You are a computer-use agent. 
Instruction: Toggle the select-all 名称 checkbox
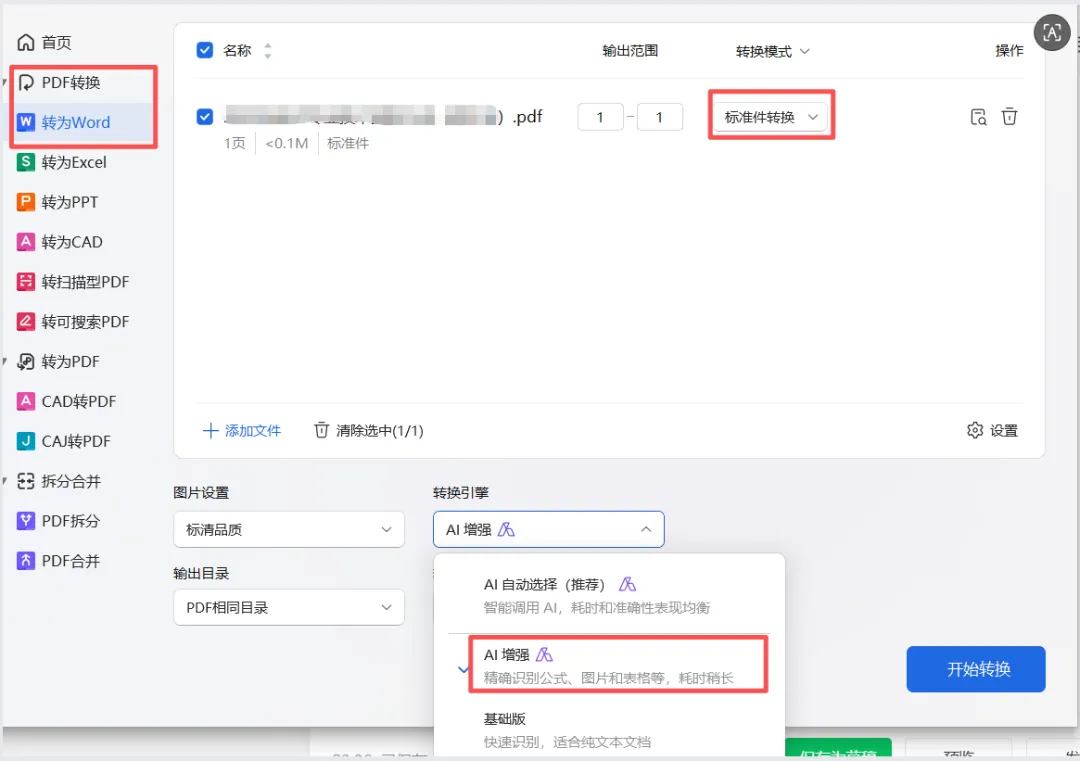click(205, 50)
